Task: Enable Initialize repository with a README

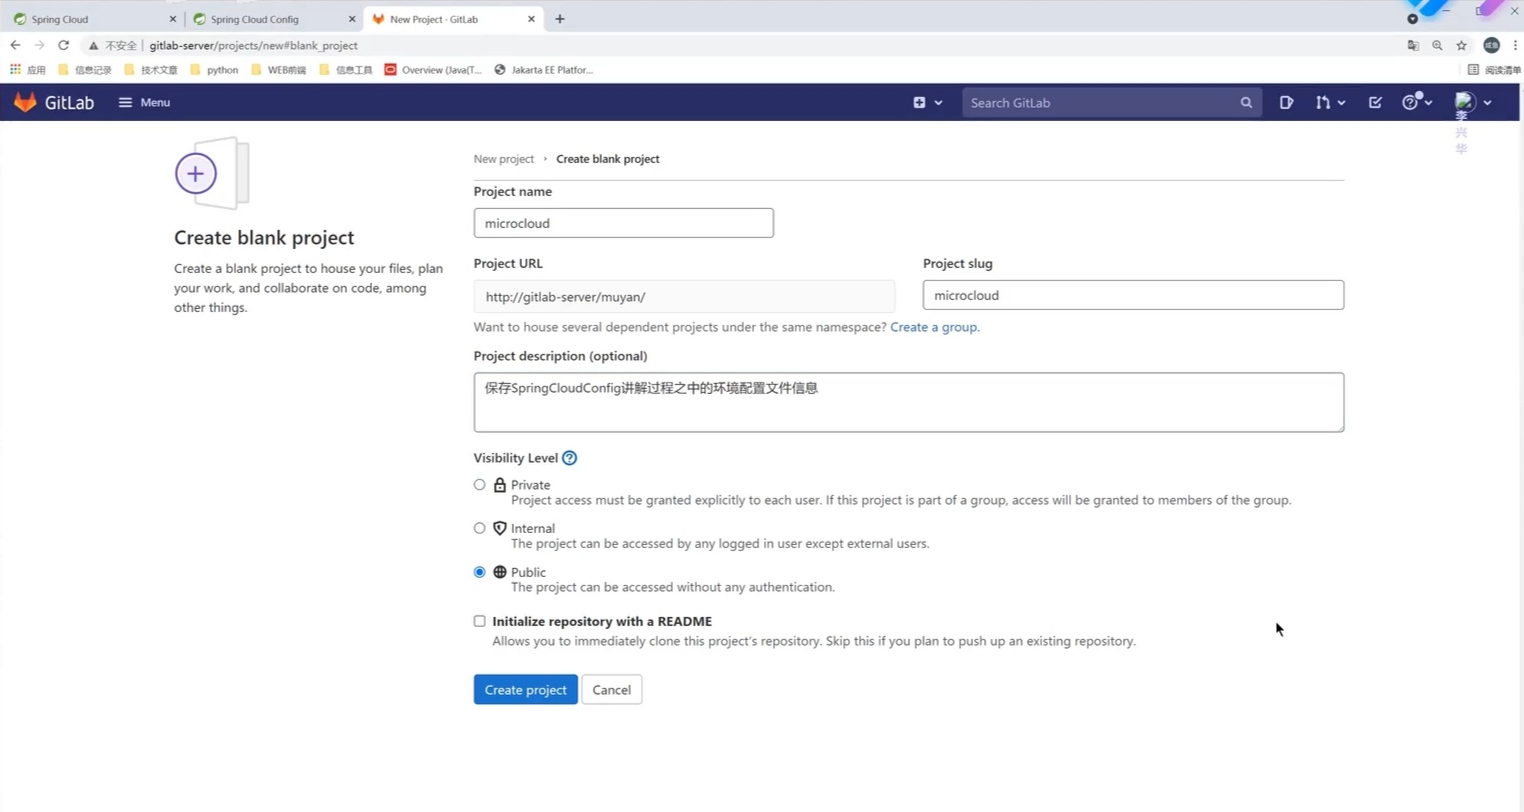Action: [480, 621]
